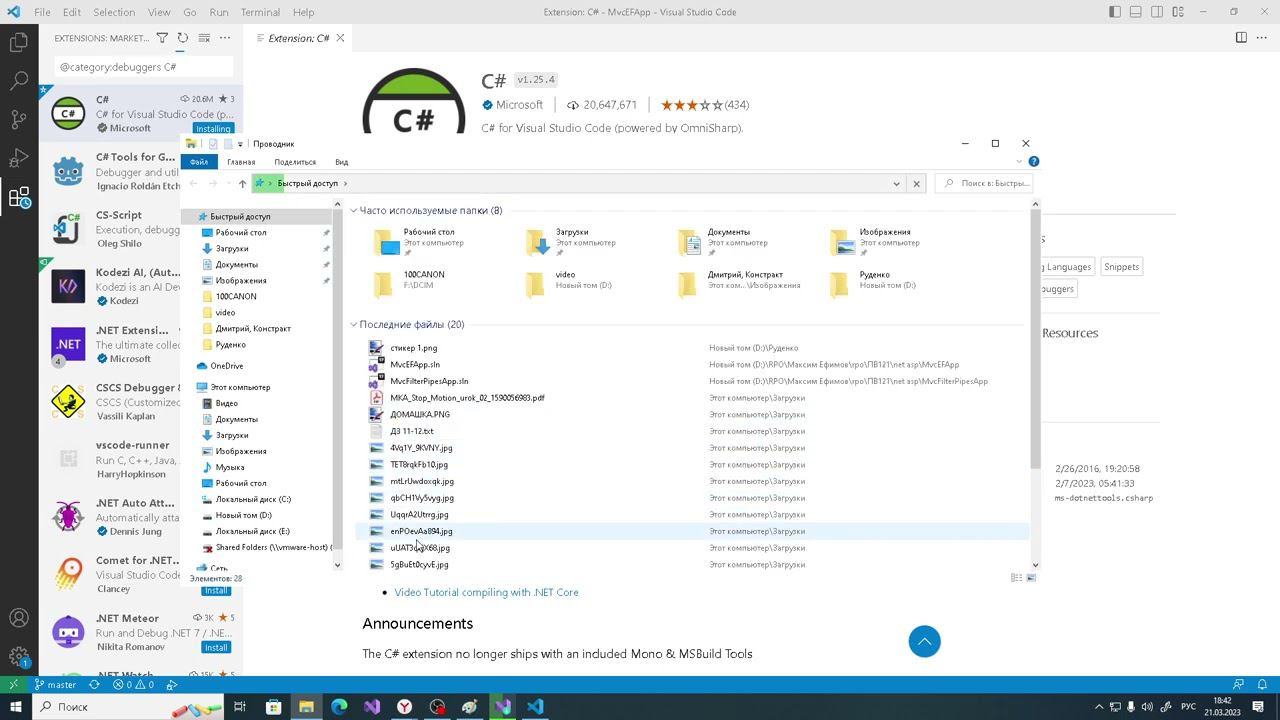Close the Extension: C# editor tab

coord(340,38)
